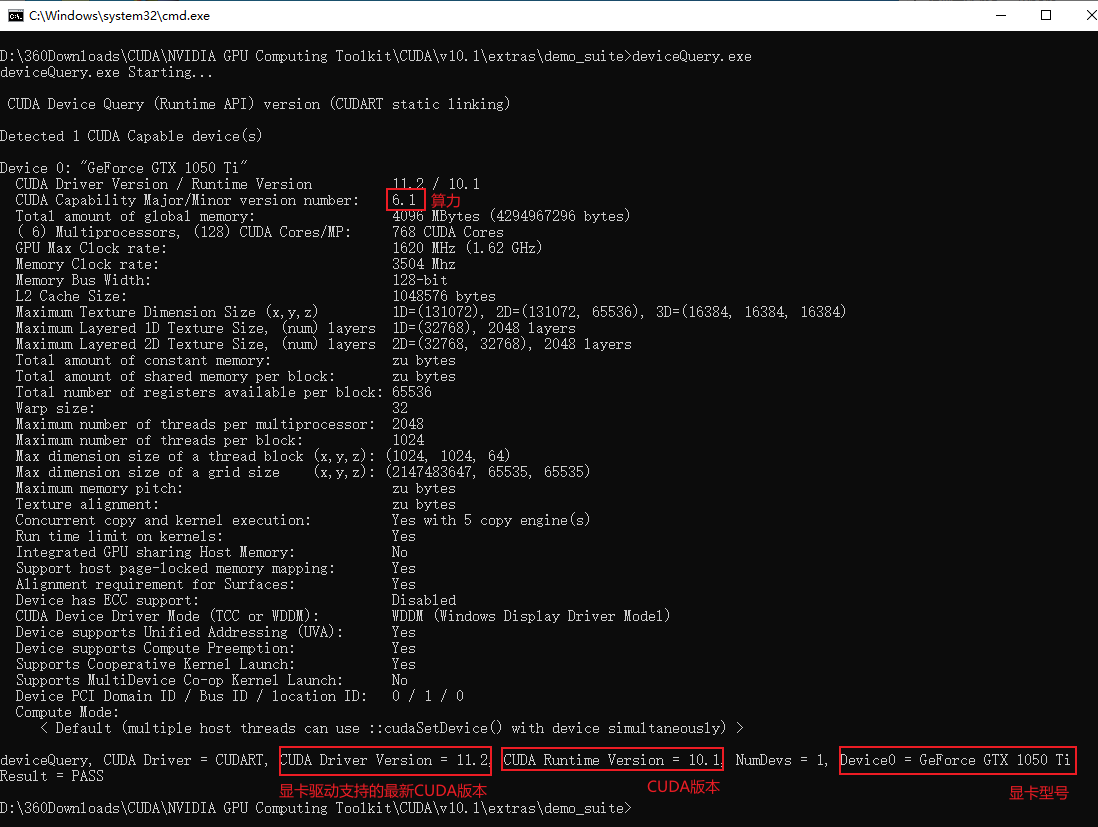The width and height of the screenshot is (1098, 827).
Task: Maximize the cmd.exe window
Action: tap(1045, 15)
